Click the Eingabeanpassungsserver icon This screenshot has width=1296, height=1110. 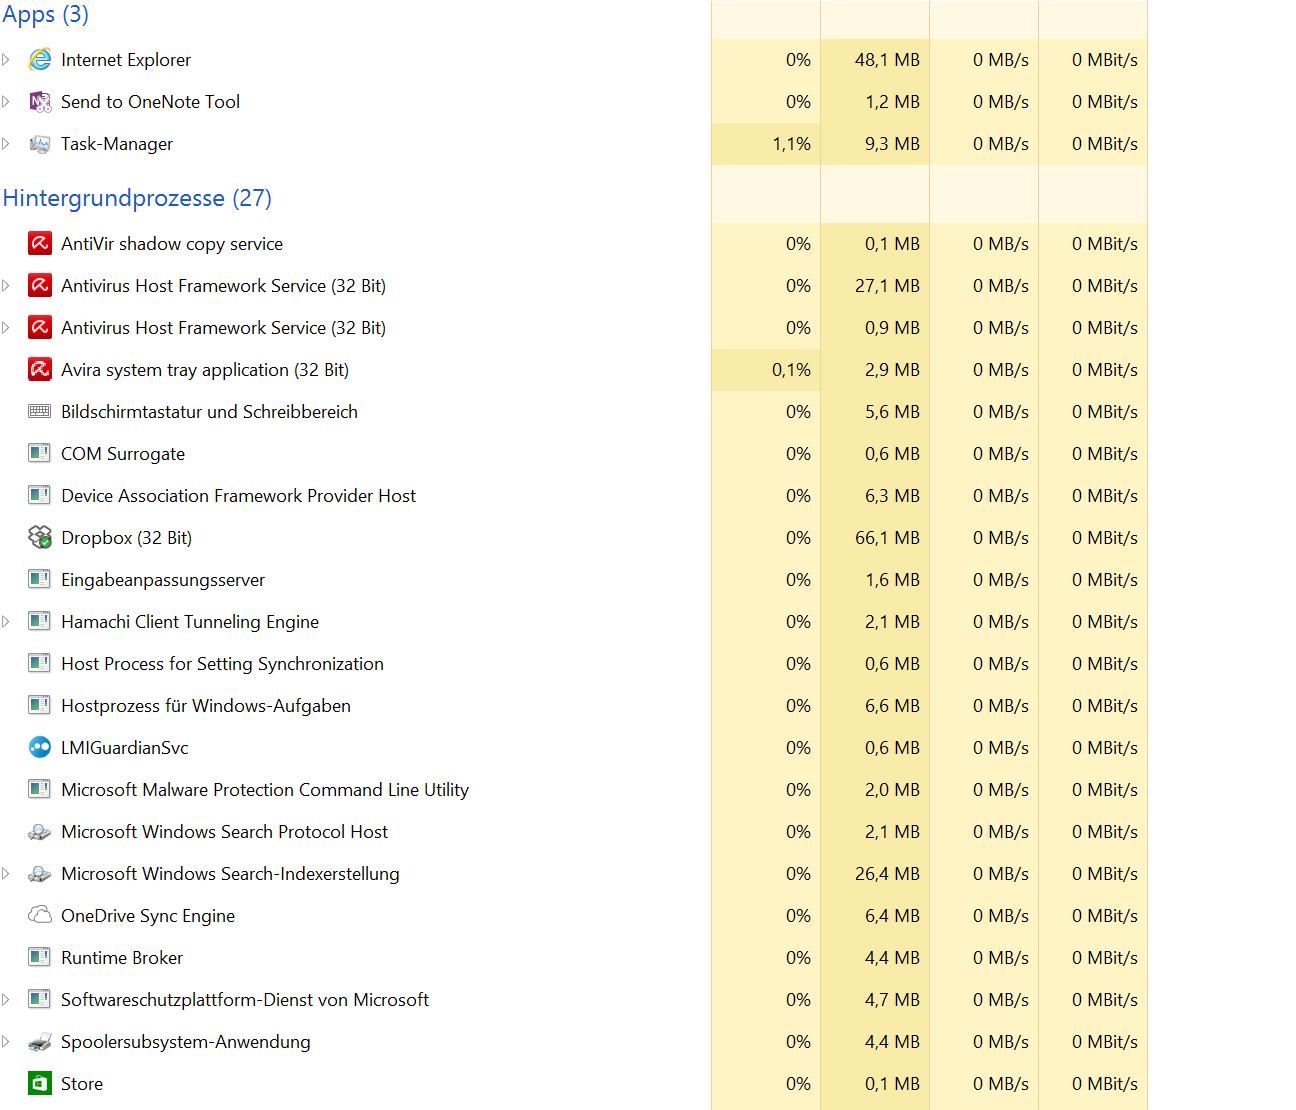pyautogui.click(x=40, y=580)
